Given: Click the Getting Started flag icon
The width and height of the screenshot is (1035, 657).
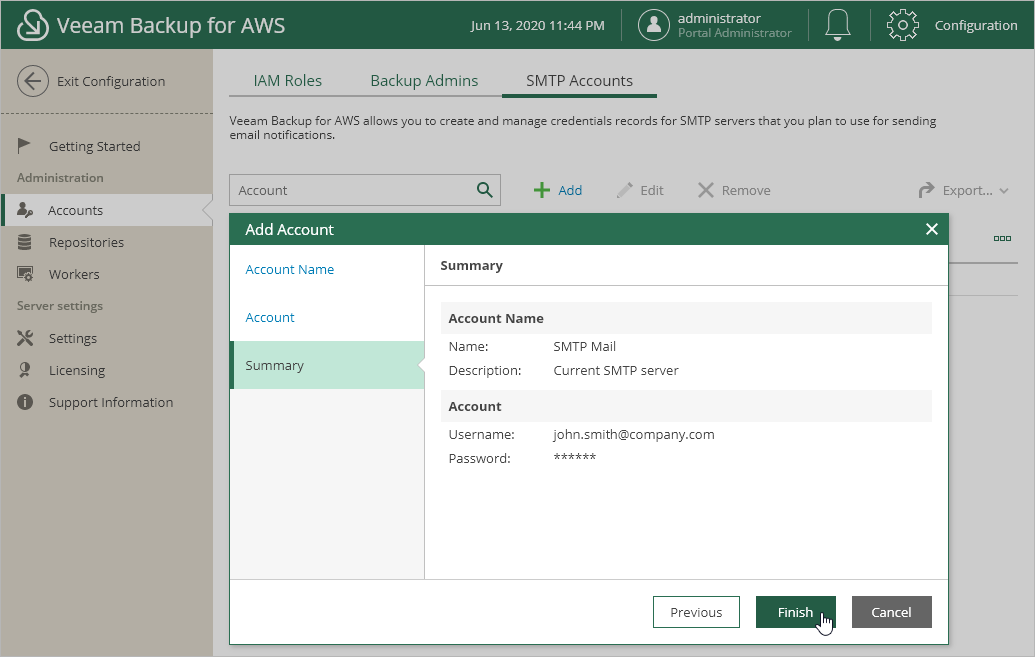Looking at the screenshot, I should (x=24, y=145).
